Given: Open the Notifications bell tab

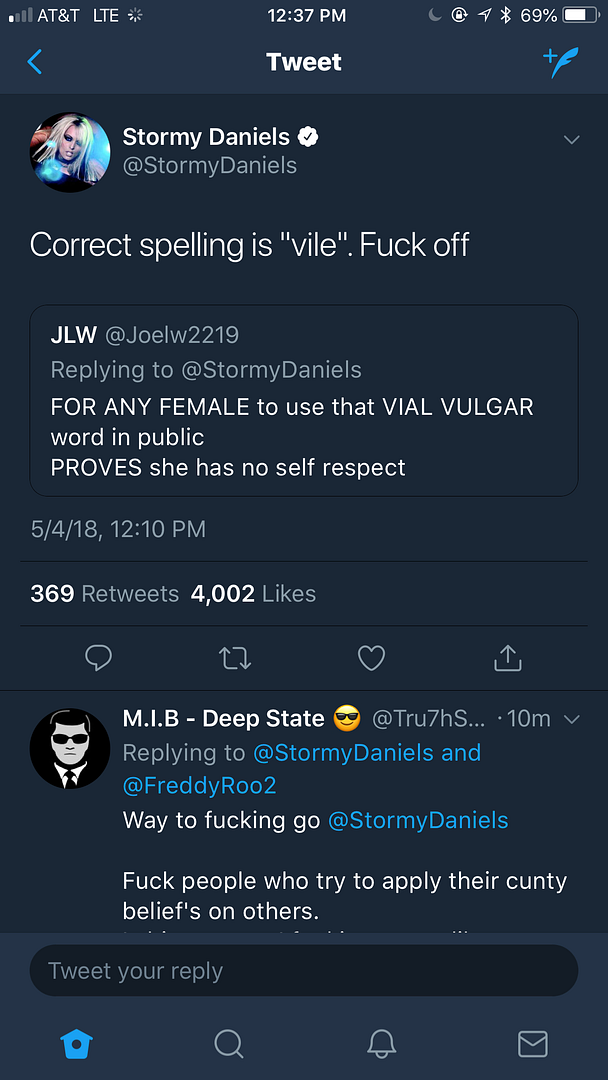Looking at the screenshot, I should pos(381,1044).
